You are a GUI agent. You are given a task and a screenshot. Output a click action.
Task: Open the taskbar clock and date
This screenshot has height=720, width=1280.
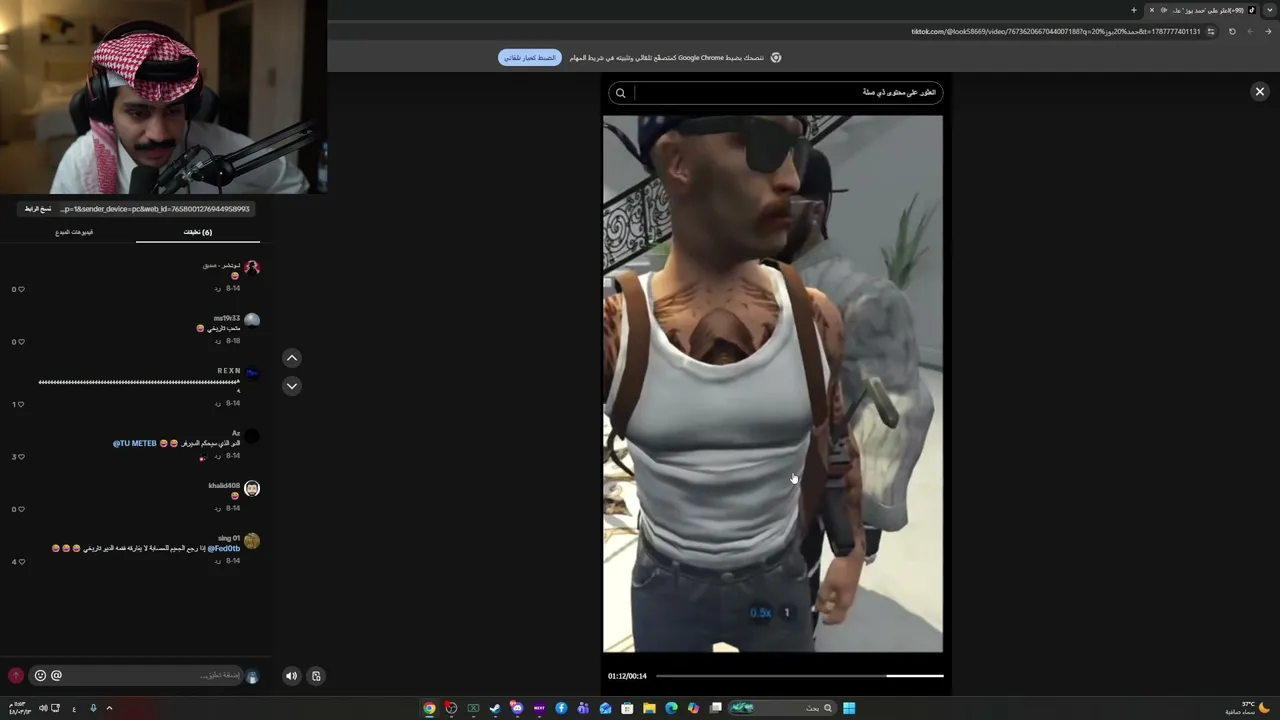coord(19,708)
